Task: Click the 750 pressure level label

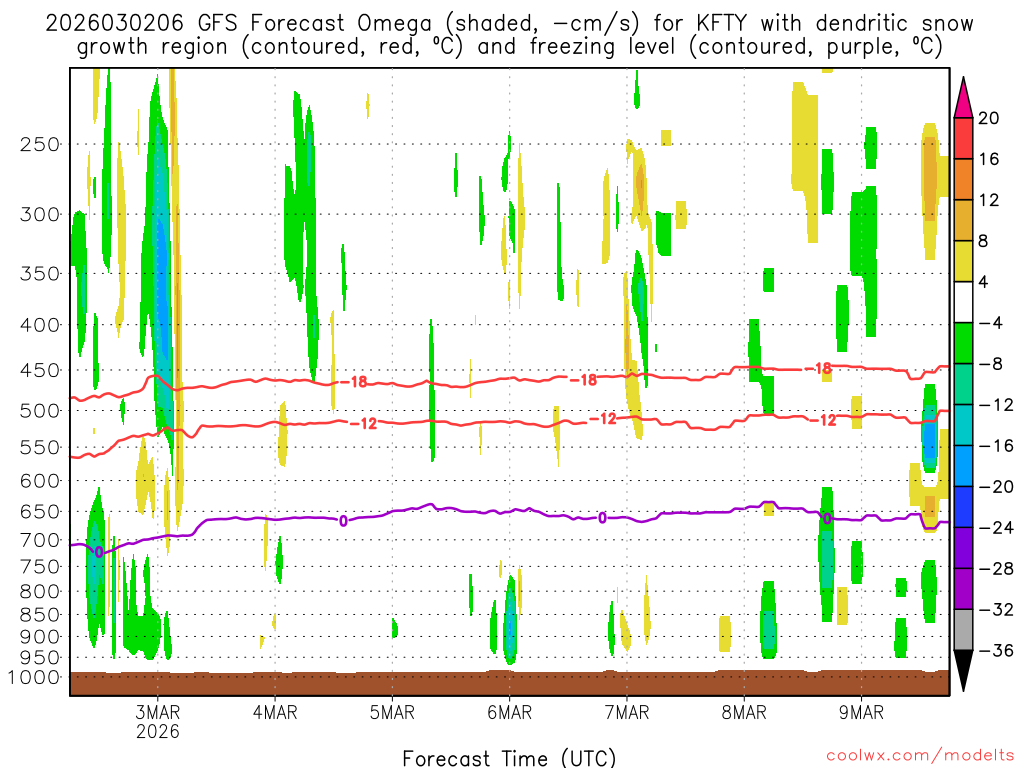Action: point(40,567)
